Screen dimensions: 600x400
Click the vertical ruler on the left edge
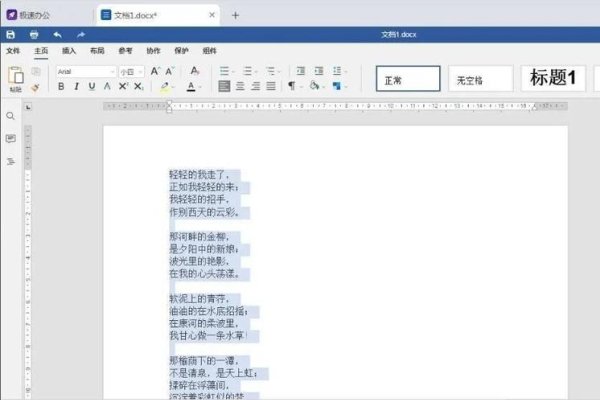(28, 262)
